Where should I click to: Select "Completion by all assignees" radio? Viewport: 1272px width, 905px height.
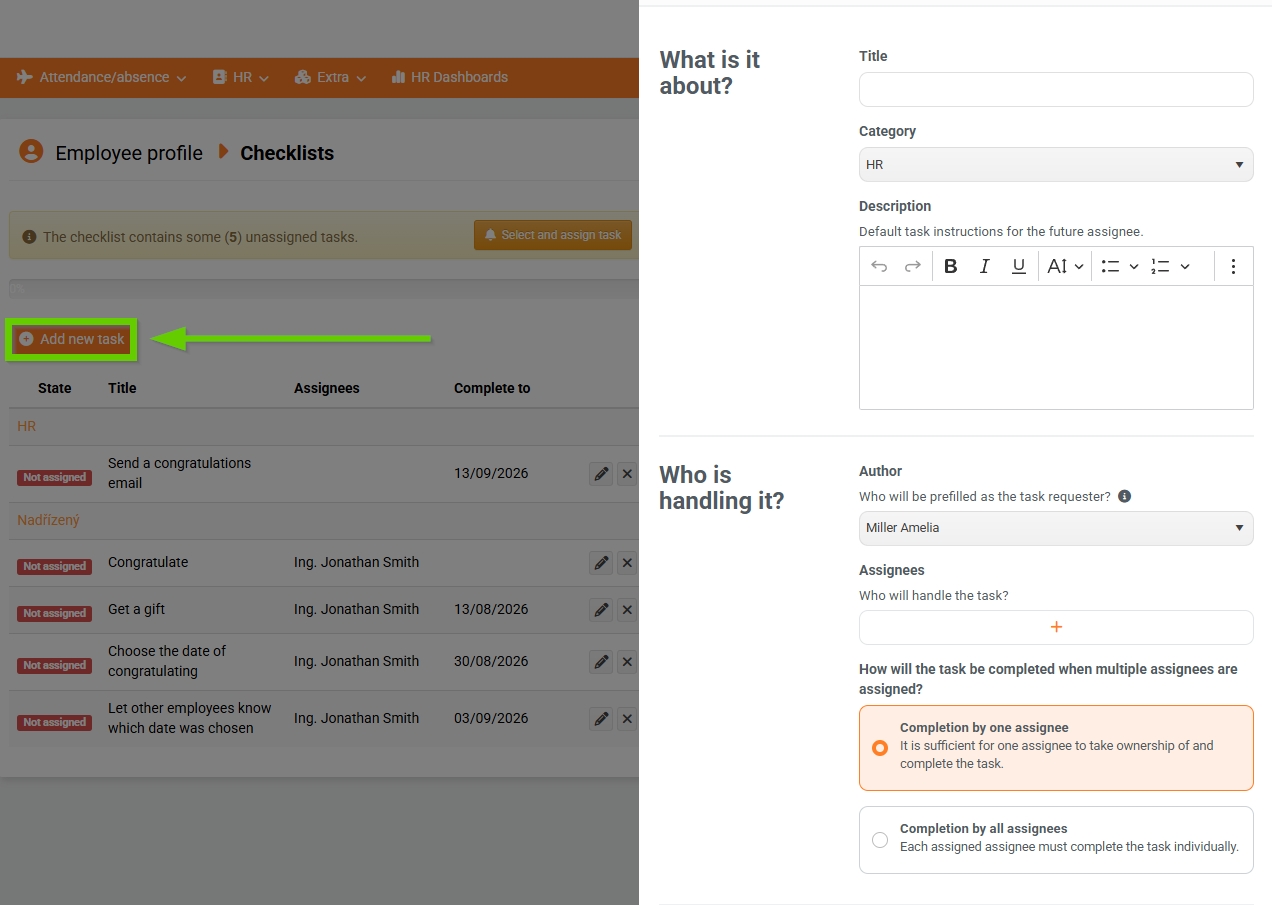coord(880,840)
